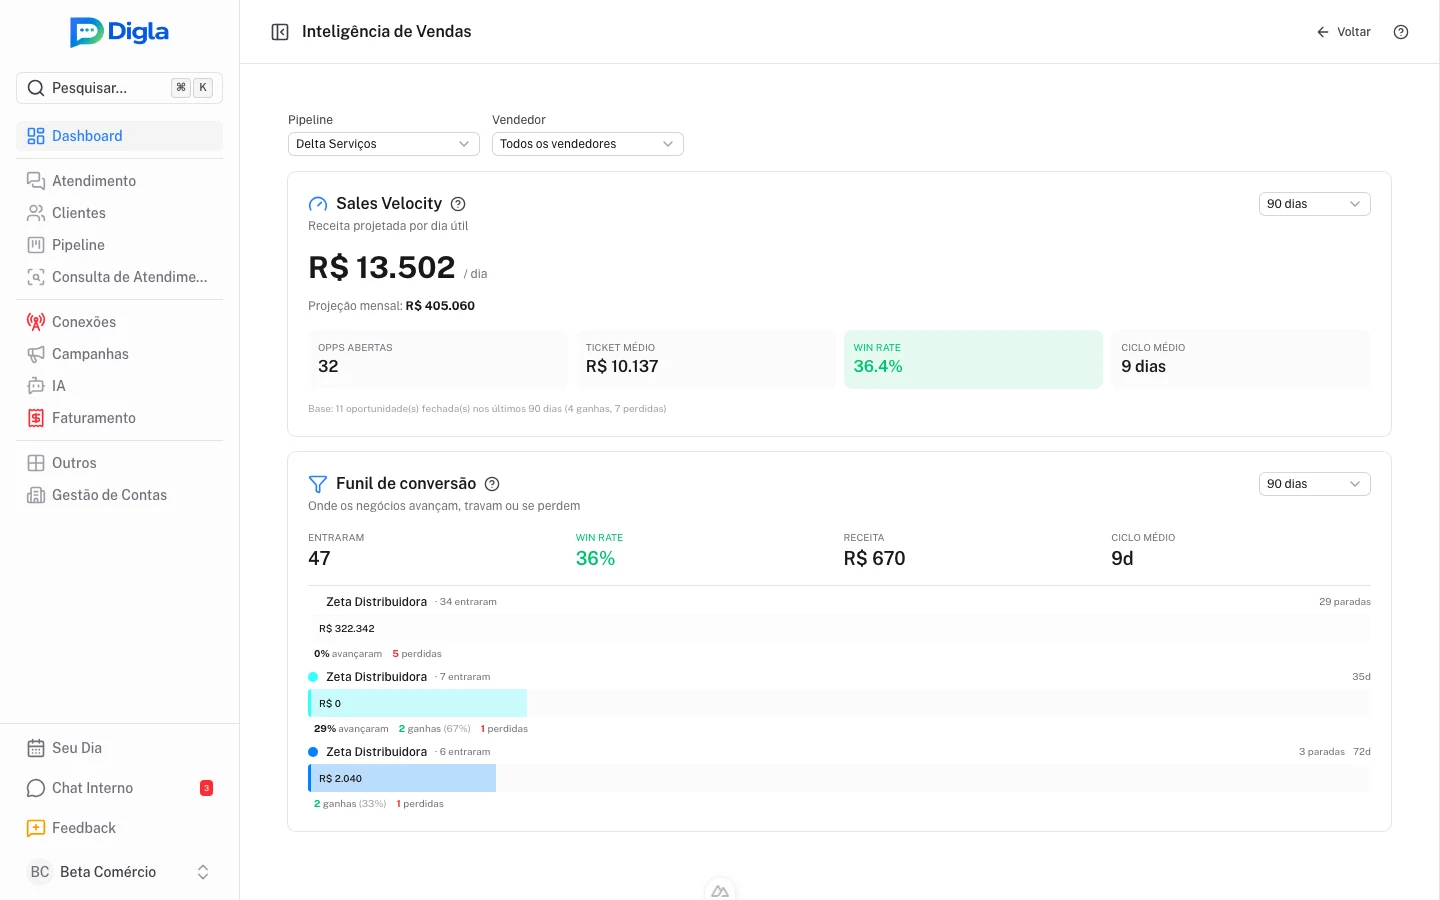Click the Chat Interno notification badge

coord(206,788)
